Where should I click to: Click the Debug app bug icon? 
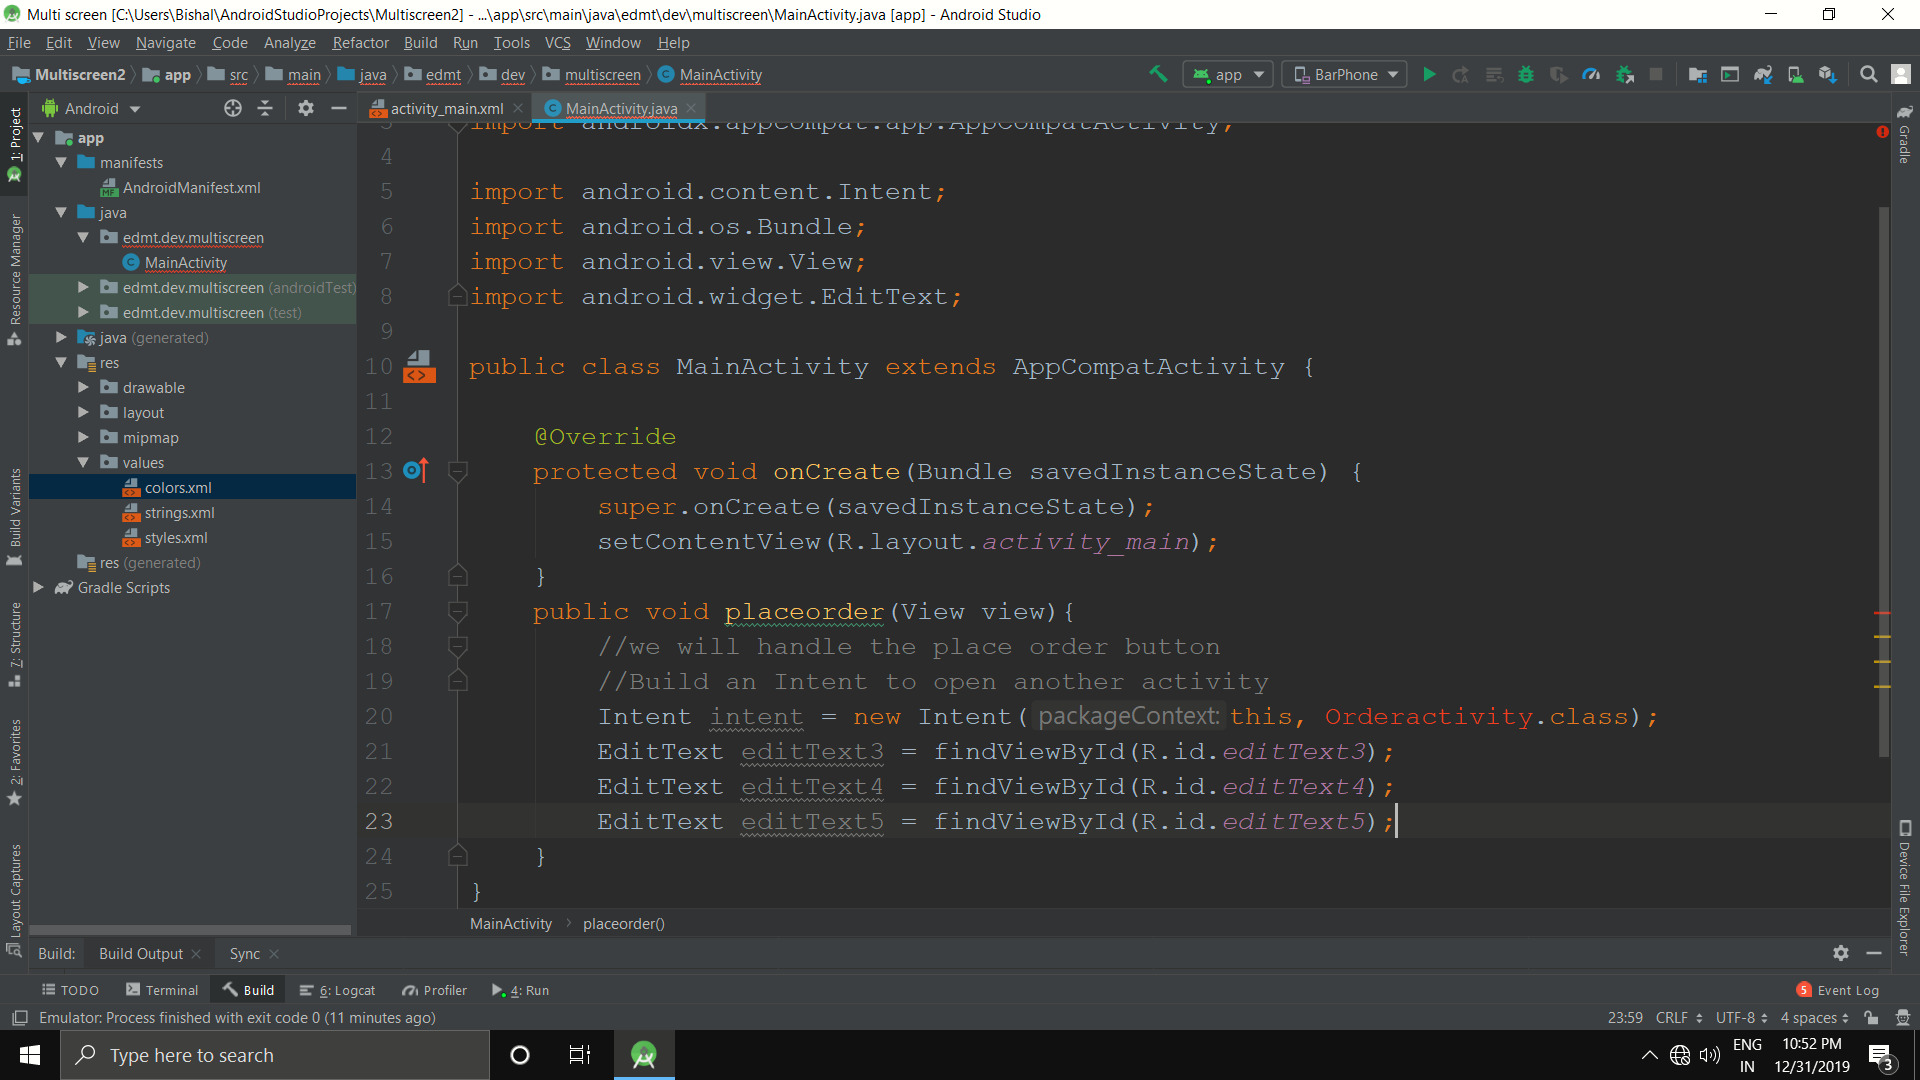1526,74
